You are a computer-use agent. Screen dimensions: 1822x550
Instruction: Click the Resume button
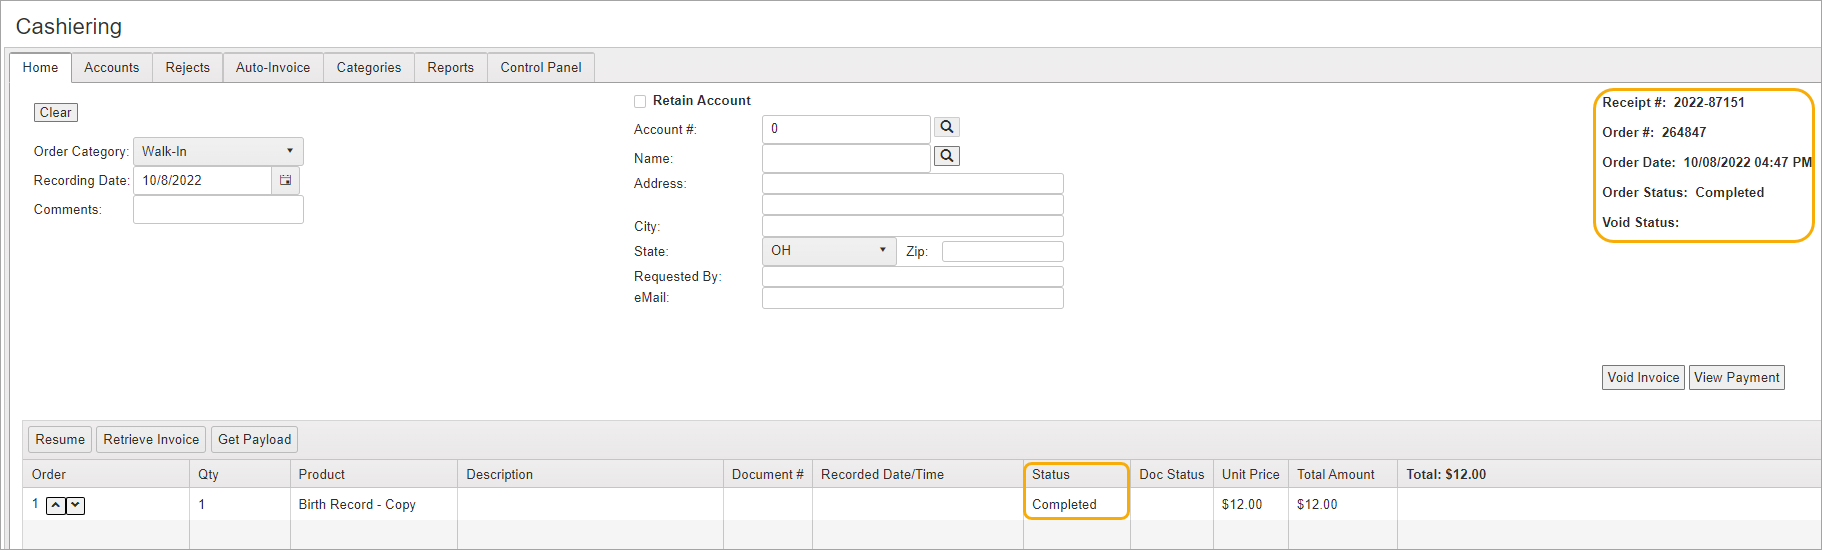60,440
